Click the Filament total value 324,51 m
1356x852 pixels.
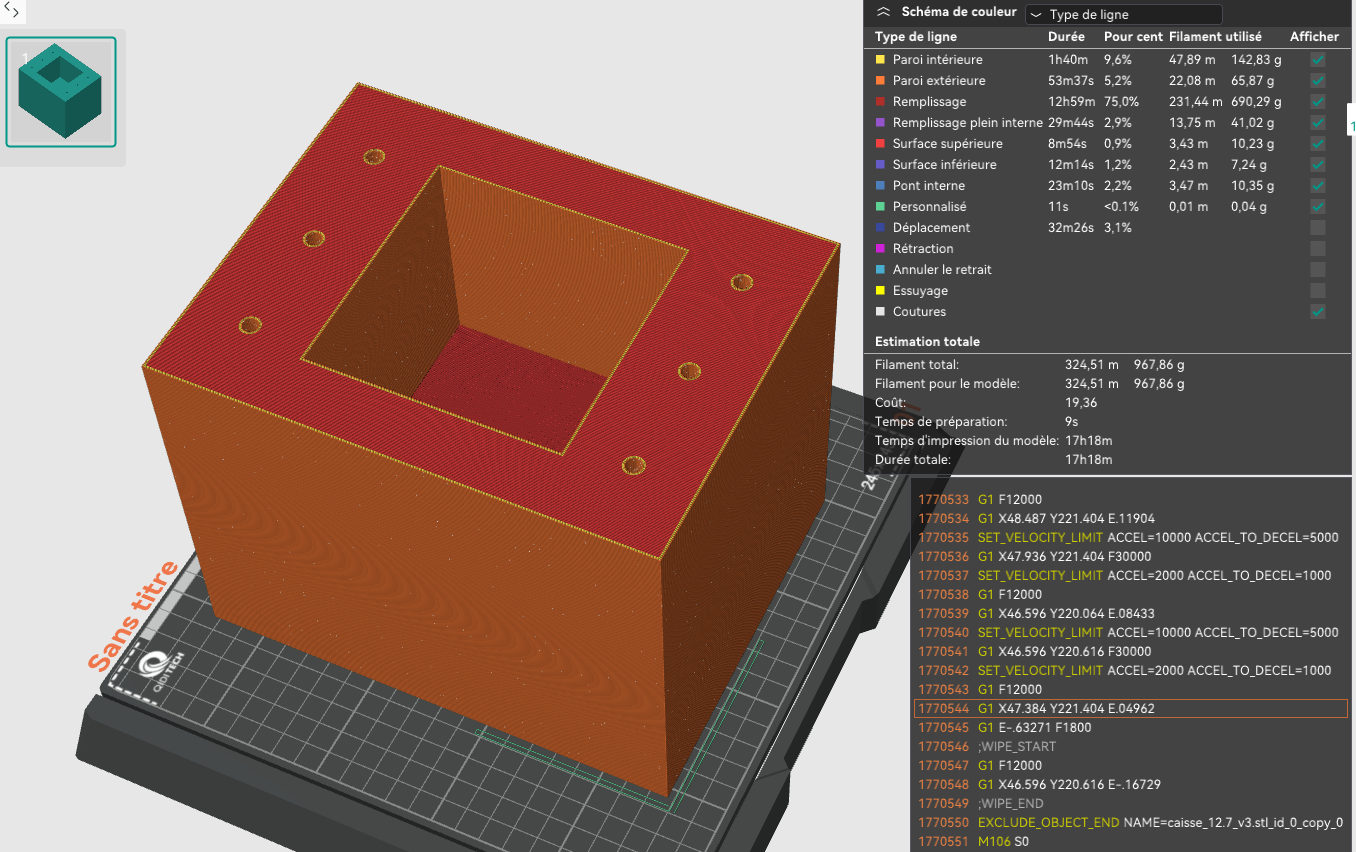point(1091,366)
